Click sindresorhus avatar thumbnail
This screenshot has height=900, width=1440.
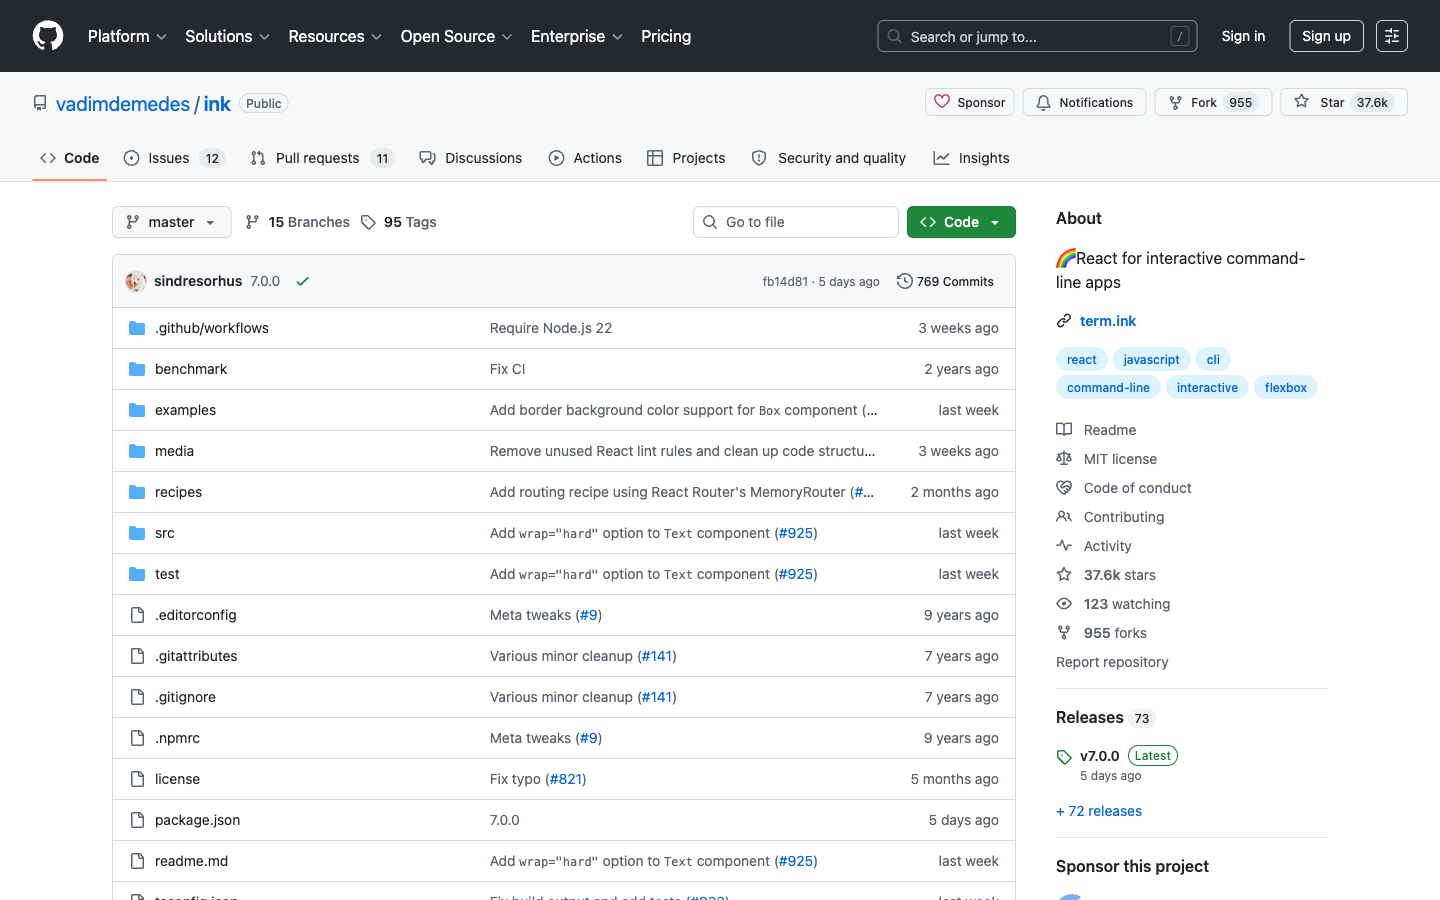136,281
